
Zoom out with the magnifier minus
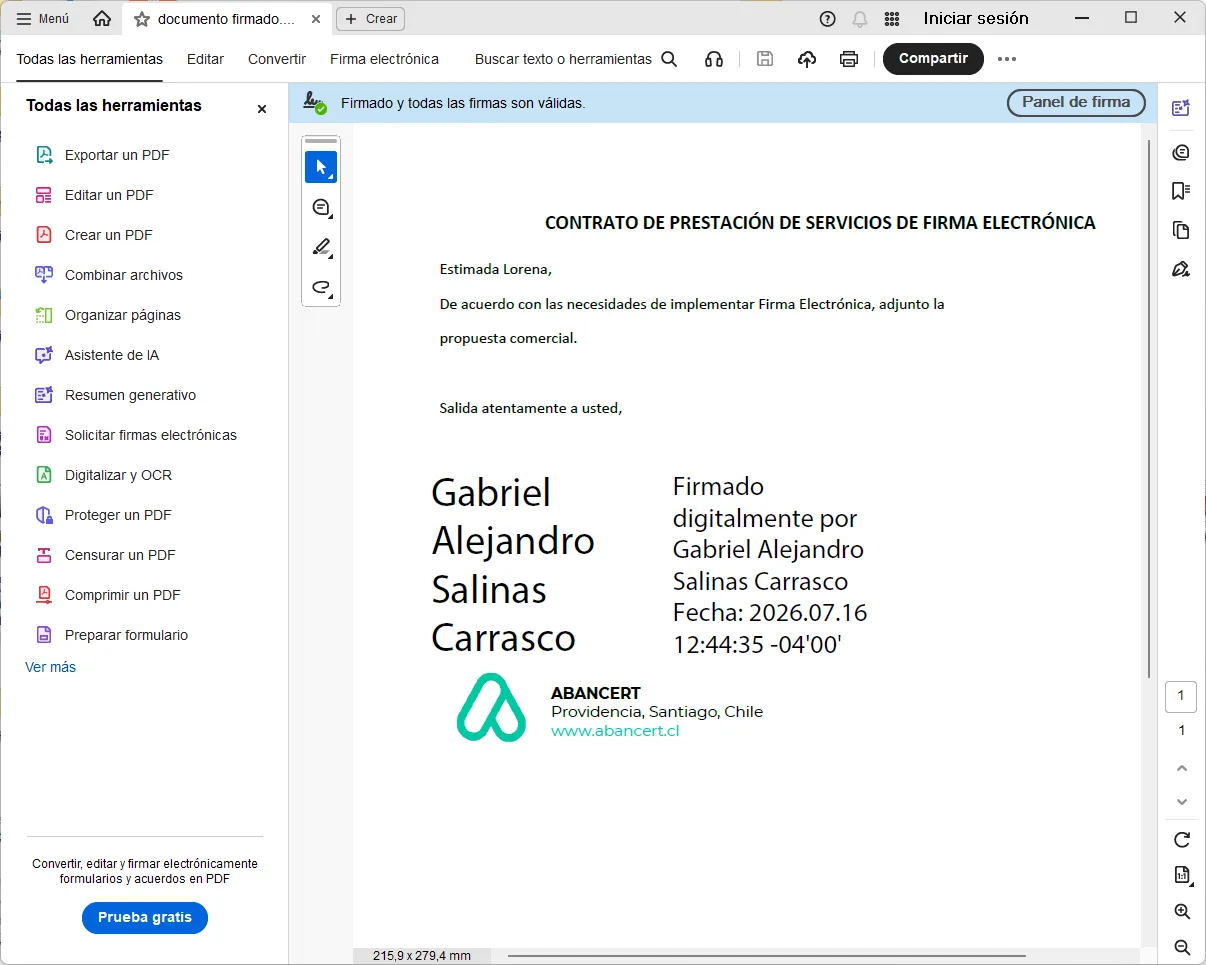click(x=1182, y=947)
